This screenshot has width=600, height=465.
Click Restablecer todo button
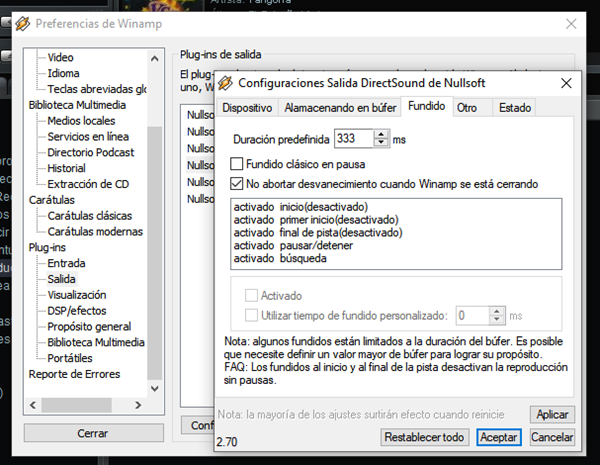tap(424, 437)
